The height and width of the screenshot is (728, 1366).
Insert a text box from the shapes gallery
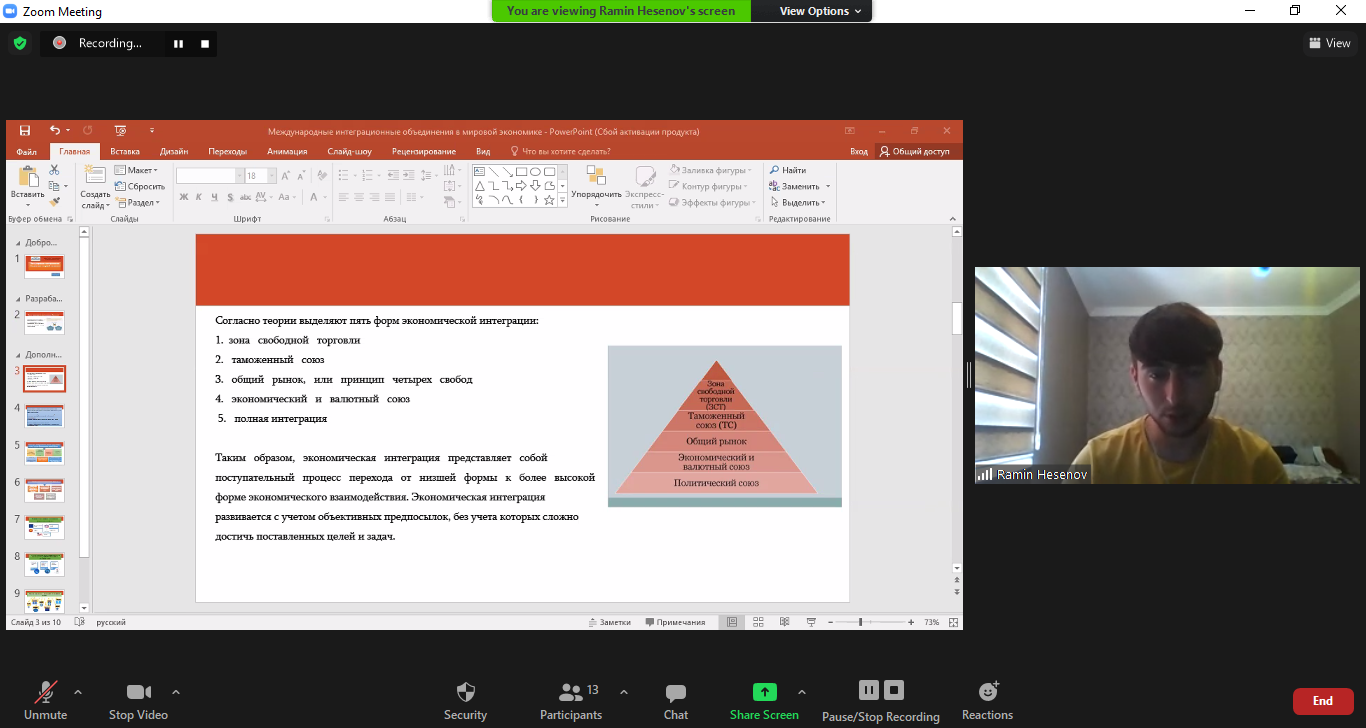point(480,171)
